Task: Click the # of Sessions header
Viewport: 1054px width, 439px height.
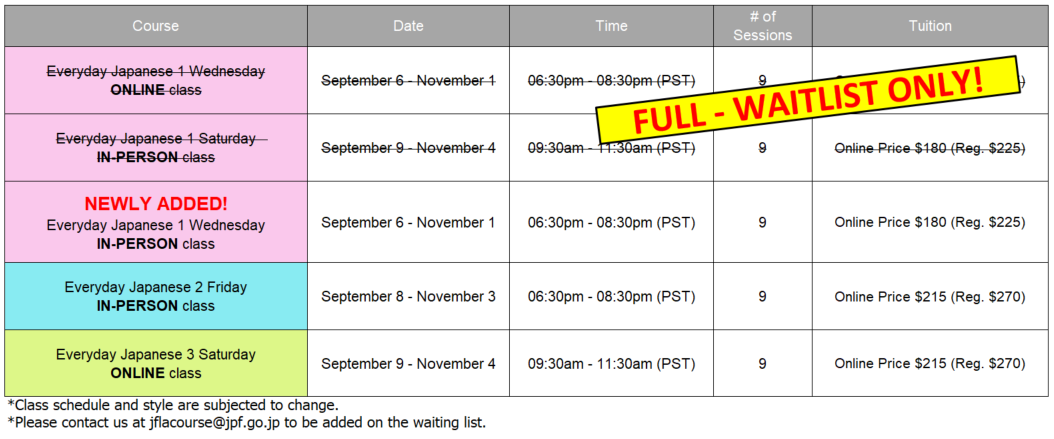Action: click(x=762, y=26)
